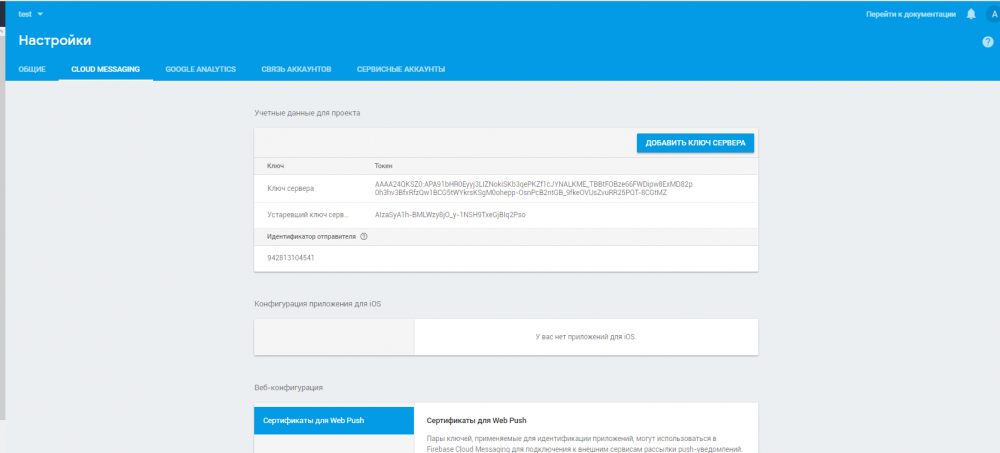Image resolution: width=1000 pixels, height=453 pixels.
Task: Click the sender ID value 942813104541
Action: click(291, 258)
